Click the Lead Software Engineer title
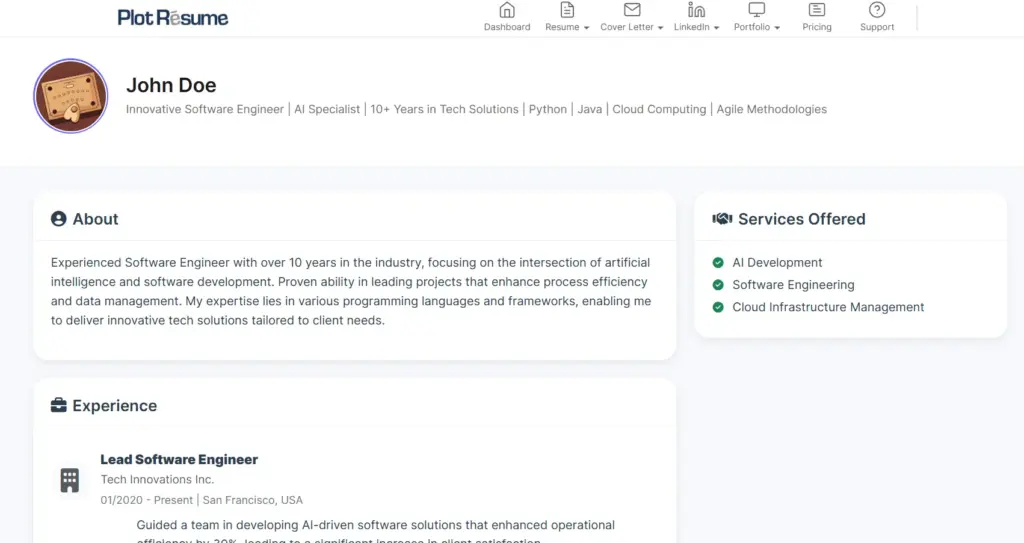The width and height of the screenshot is (1024, 543). [x=179, y=459]
